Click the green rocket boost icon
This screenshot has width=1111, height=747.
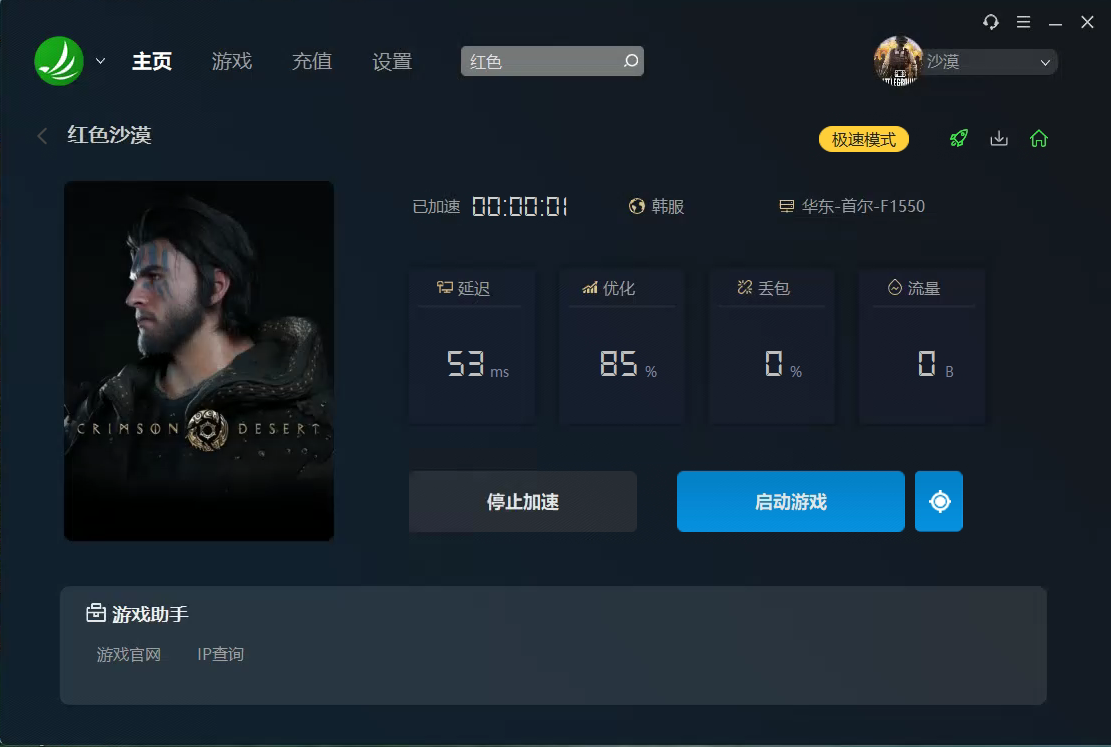click(959, 138)
